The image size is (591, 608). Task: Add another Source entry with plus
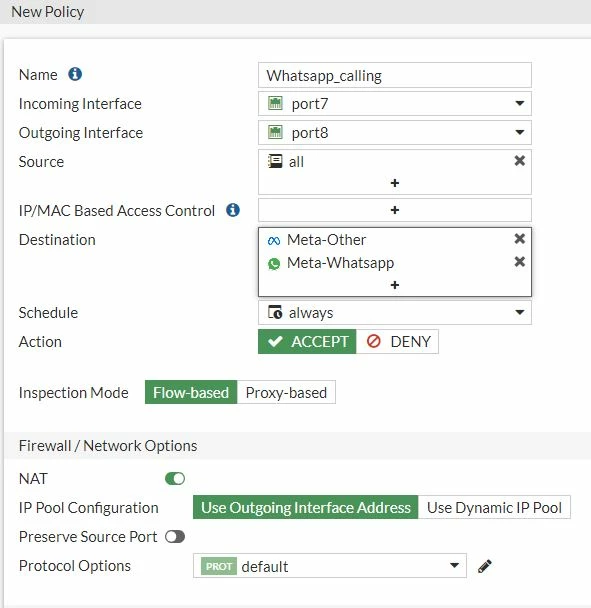(394, 183)
